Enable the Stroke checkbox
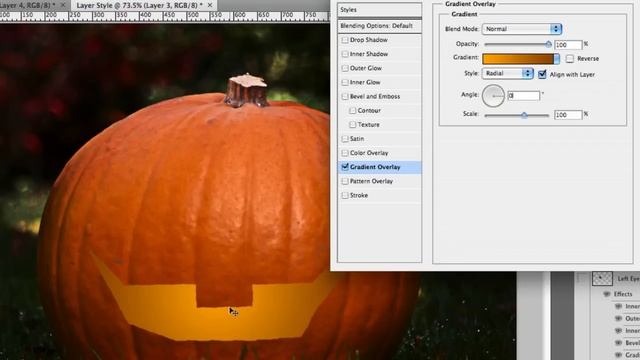 (x=345, y=196)
